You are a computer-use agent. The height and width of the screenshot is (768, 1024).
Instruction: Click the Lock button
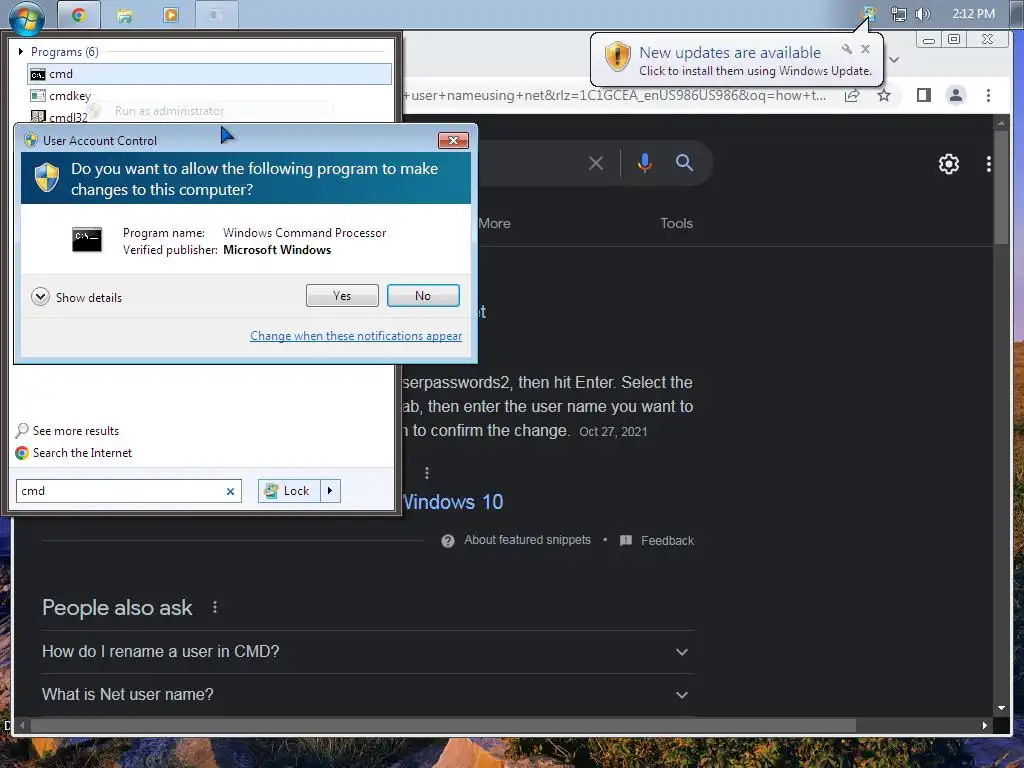[x=289, y=490]
